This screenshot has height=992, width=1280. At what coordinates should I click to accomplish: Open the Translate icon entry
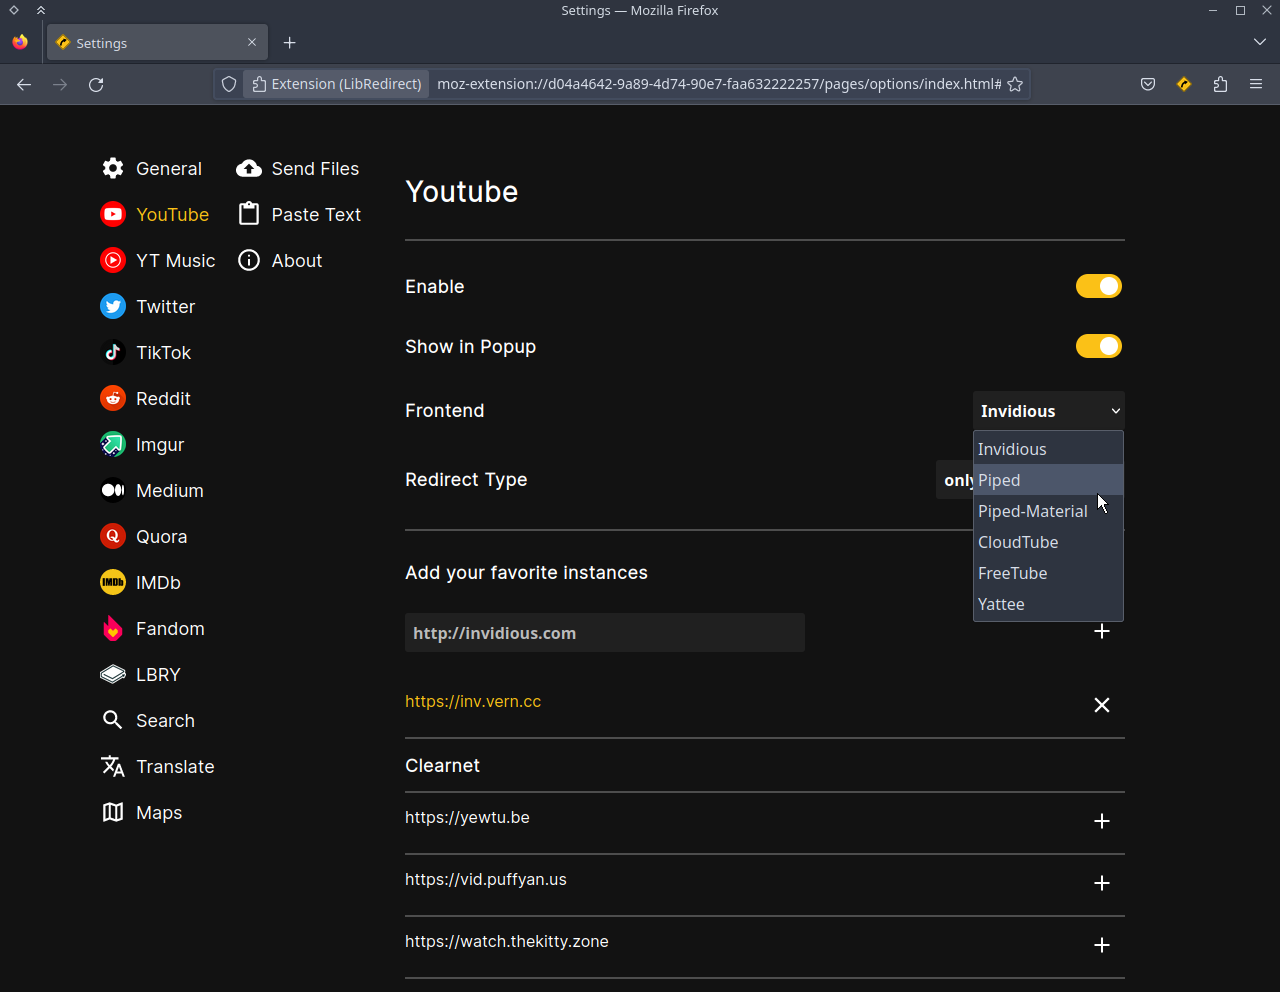(113, 766)
